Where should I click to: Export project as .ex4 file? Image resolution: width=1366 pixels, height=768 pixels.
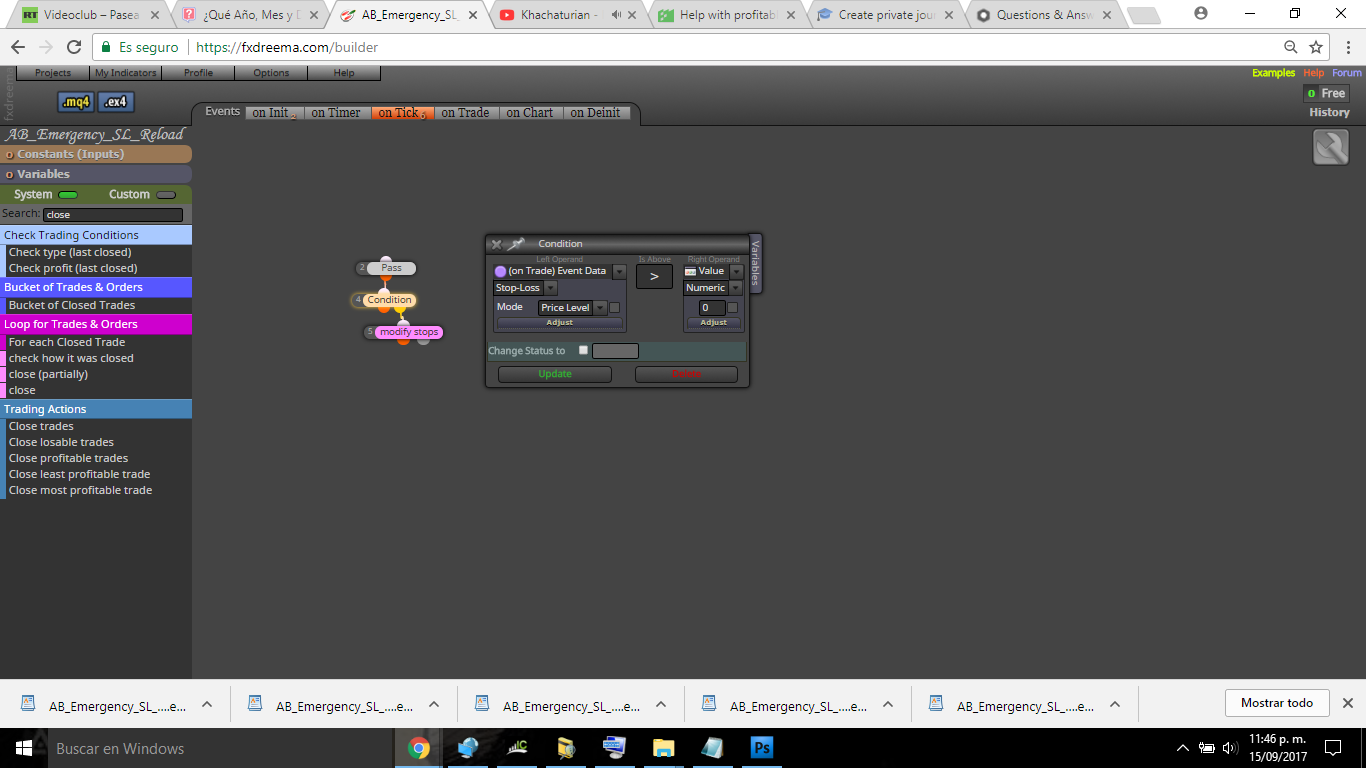tap(115, 102)
